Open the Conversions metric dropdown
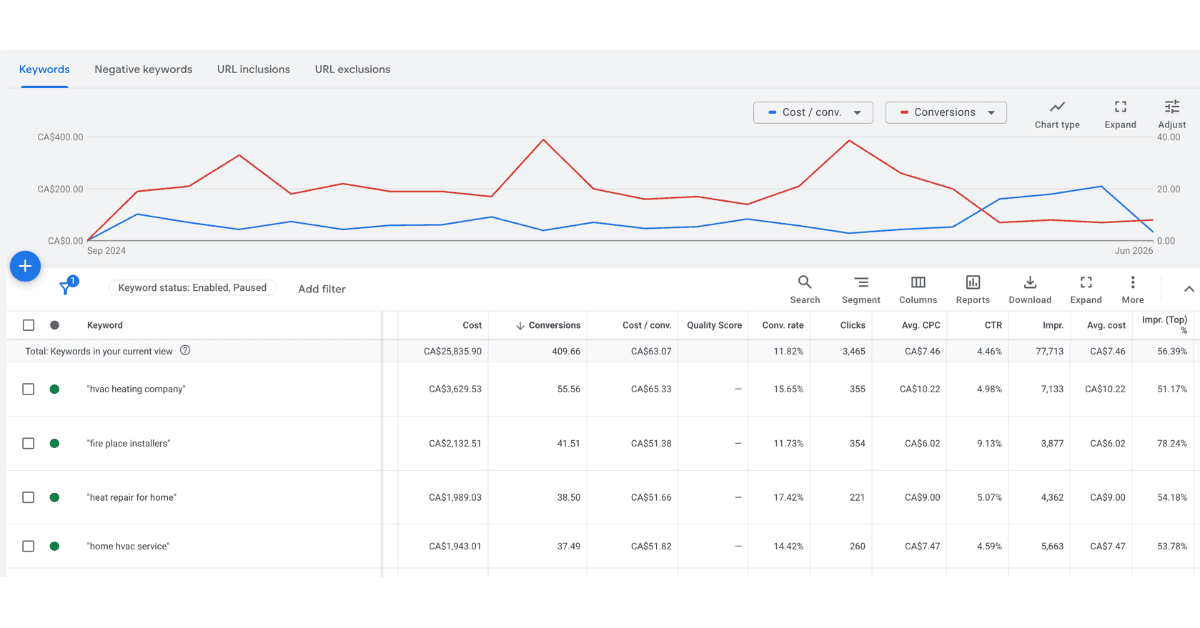The width and height of the screenshot is (1200, 628). pos(946,112)
